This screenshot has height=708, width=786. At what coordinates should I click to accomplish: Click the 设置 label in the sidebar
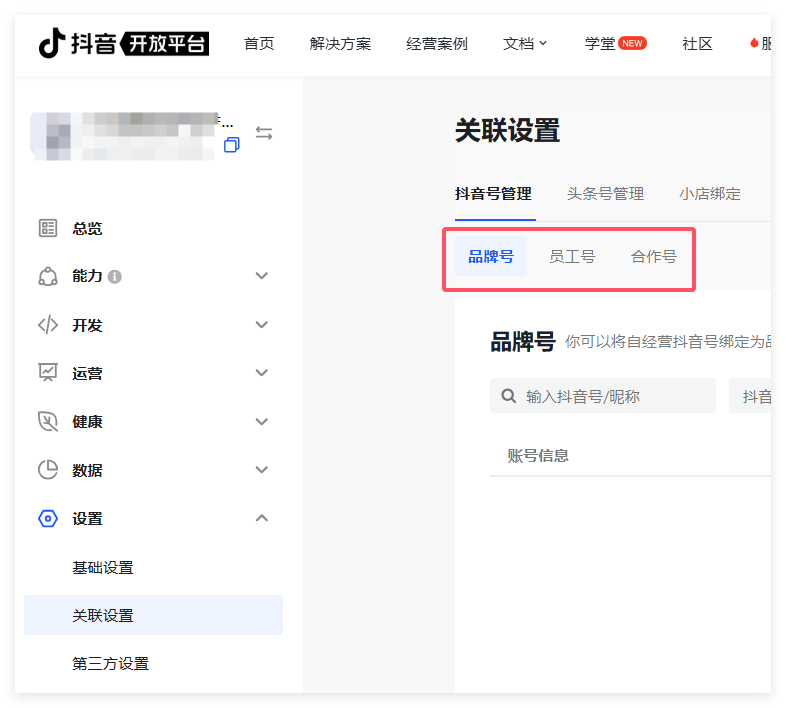point(87,518)
